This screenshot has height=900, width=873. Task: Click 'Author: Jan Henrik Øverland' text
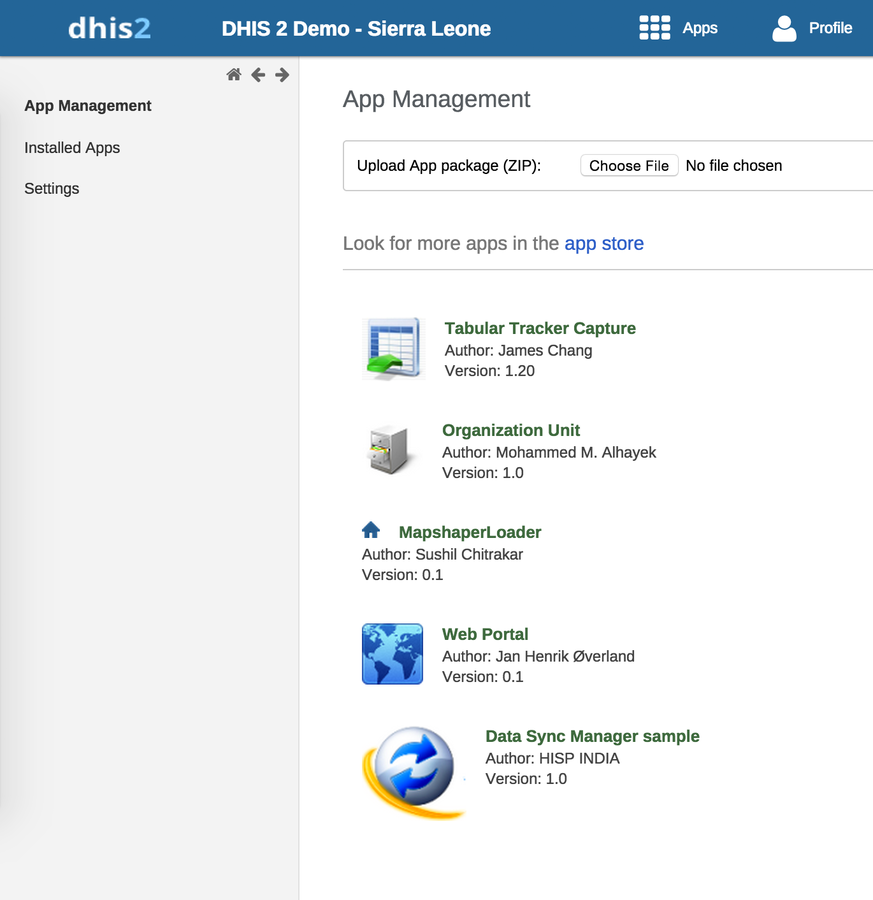point(538,657)
